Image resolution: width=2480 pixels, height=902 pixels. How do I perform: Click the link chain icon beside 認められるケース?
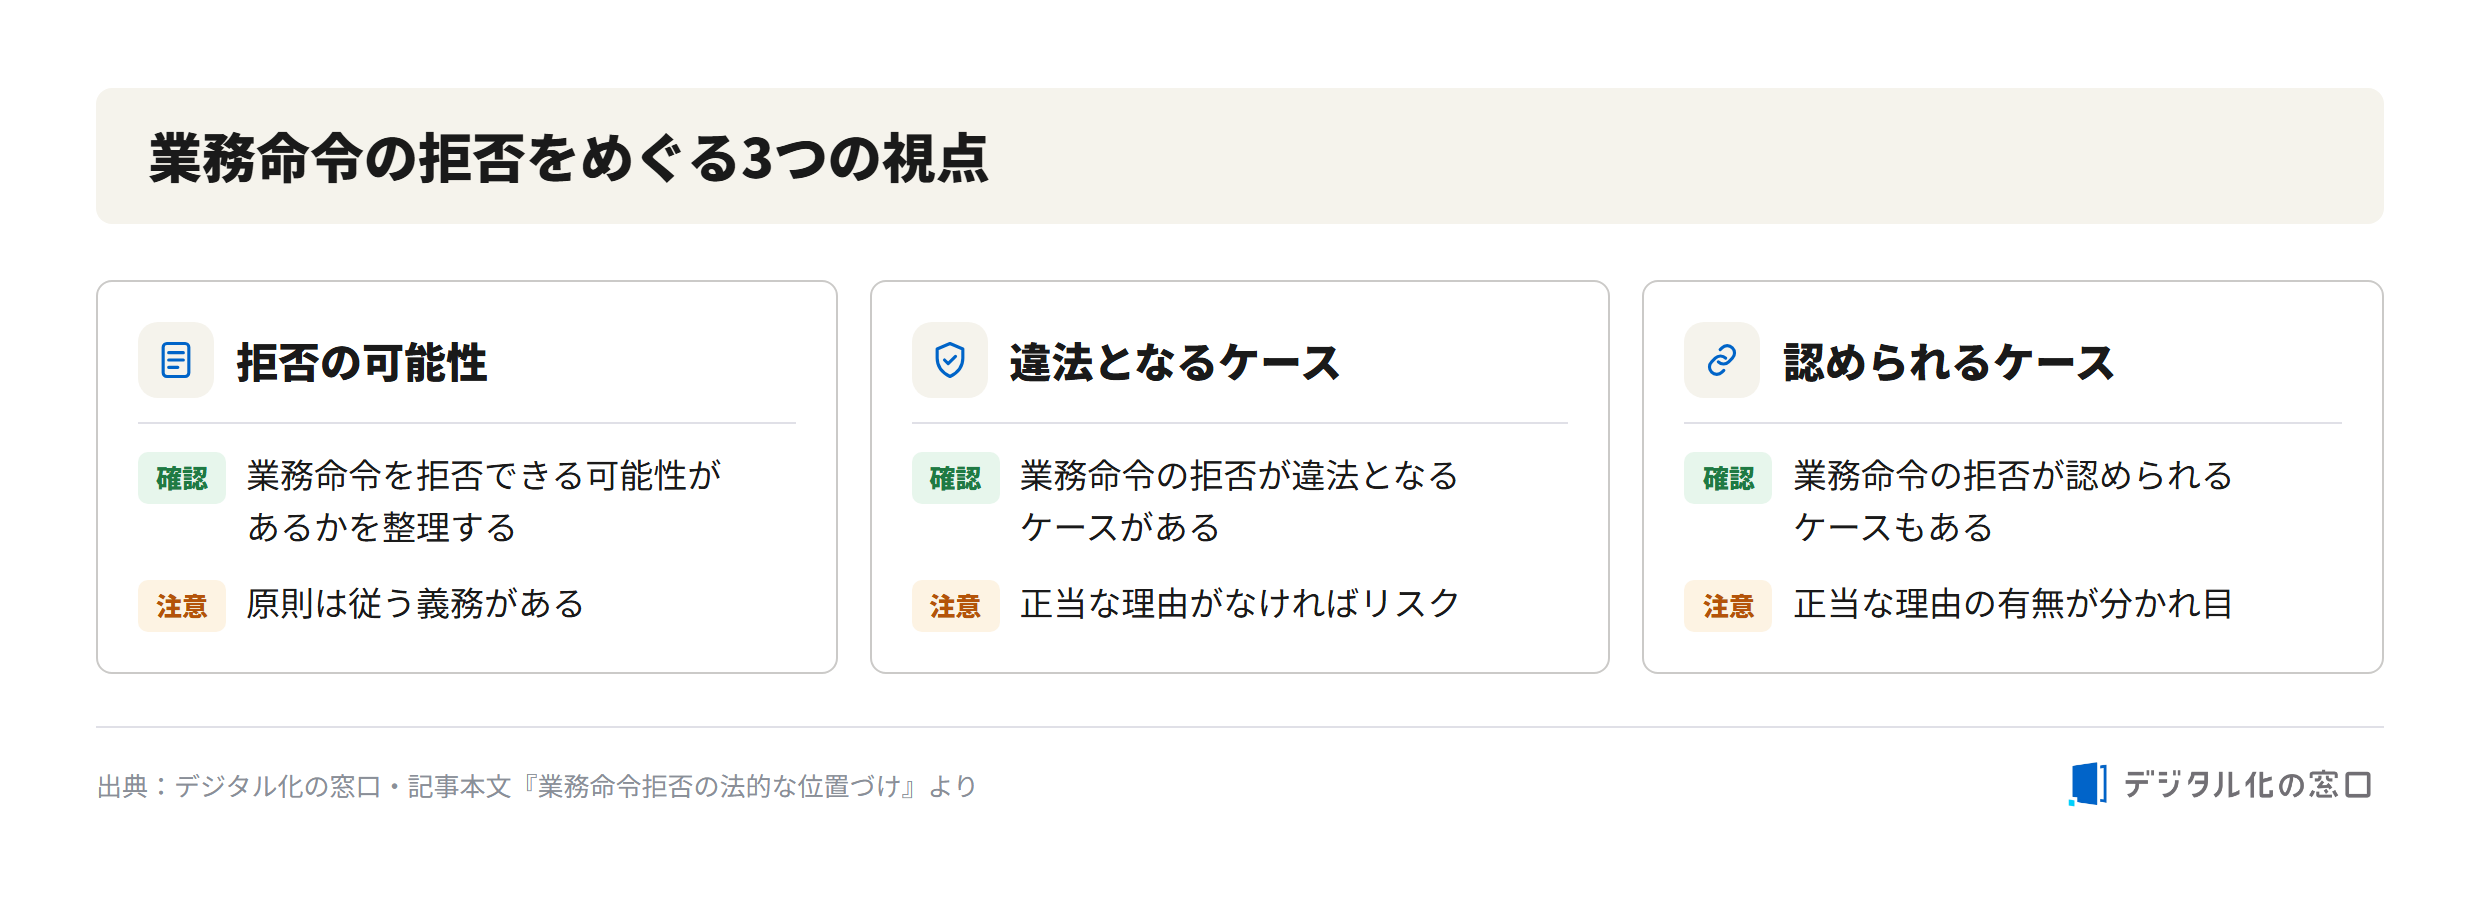coord(1722,360)
